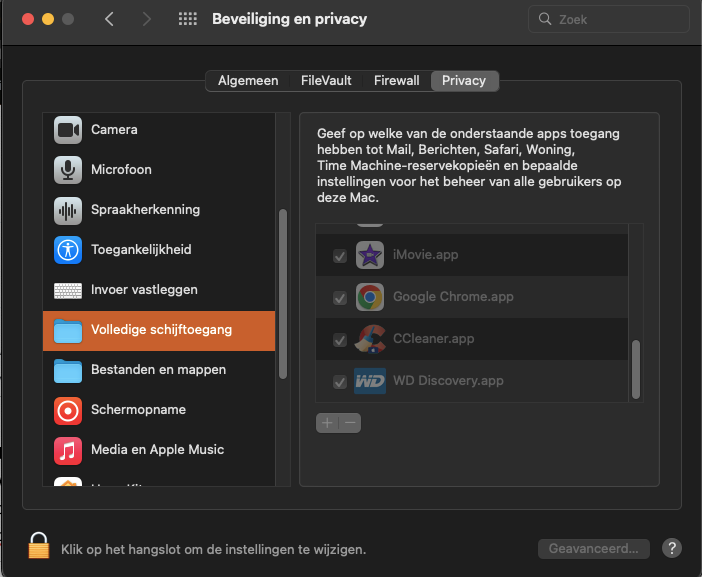Select the Bestanden en mappen label text

tap(158, 370)
